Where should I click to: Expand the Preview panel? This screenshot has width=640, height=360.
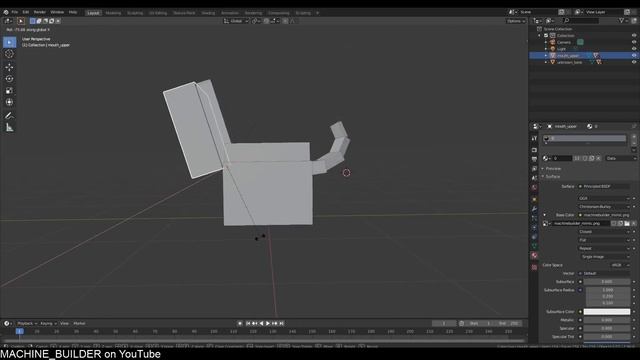click(x=552, y=169)
